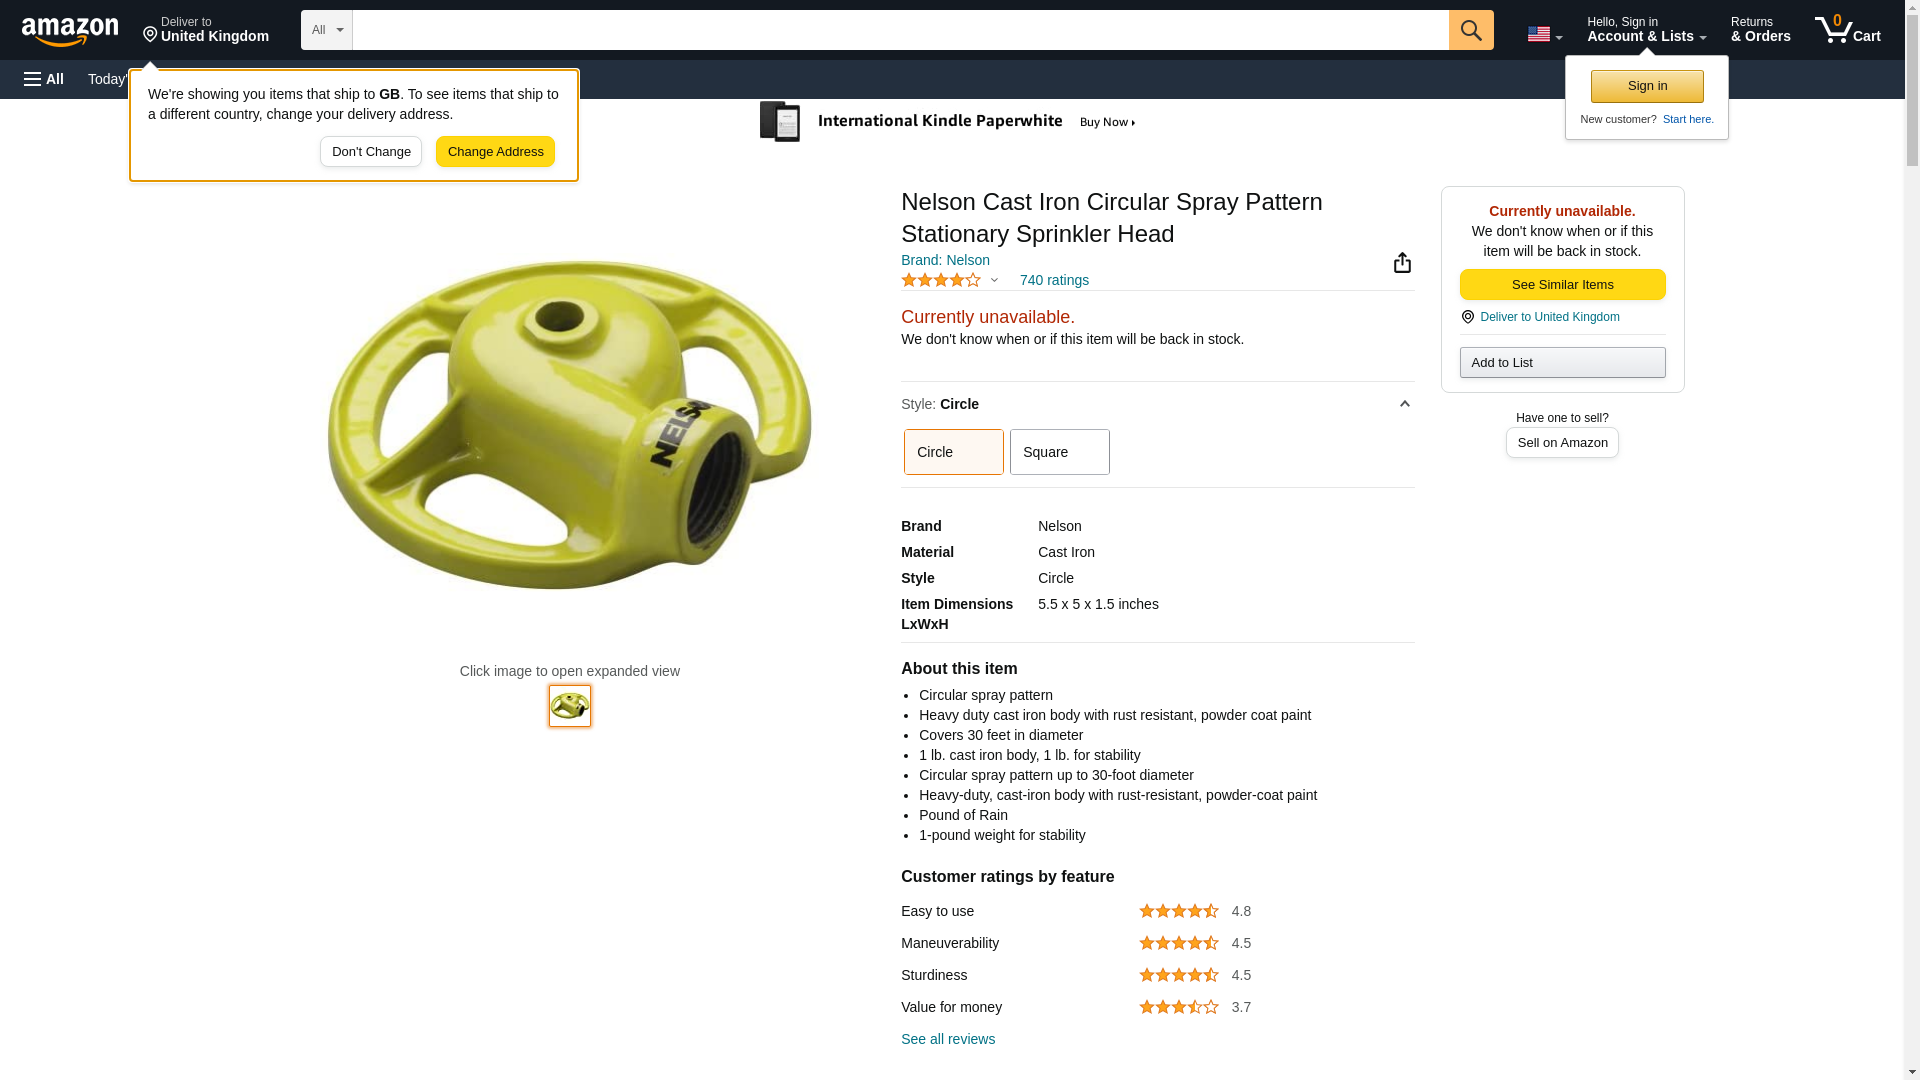Expand the Account & Lists dropdown
The width and height of the screenshot is (1920, 1080).
tap(1646, 30)
